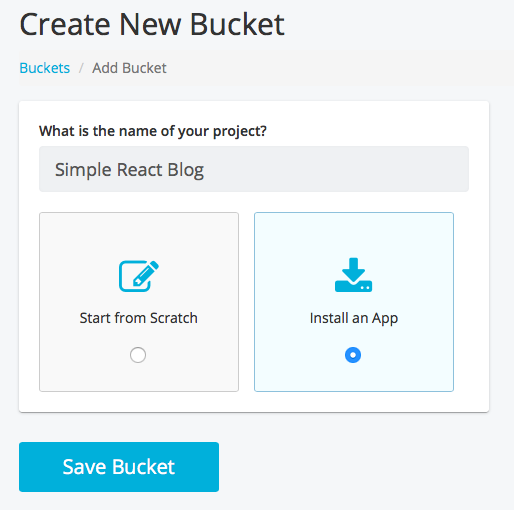Image resolution: width=514 pixels, height=510 pixels.
Task: Click the slash separator in the breadcrumb
Action: point(81,68)
